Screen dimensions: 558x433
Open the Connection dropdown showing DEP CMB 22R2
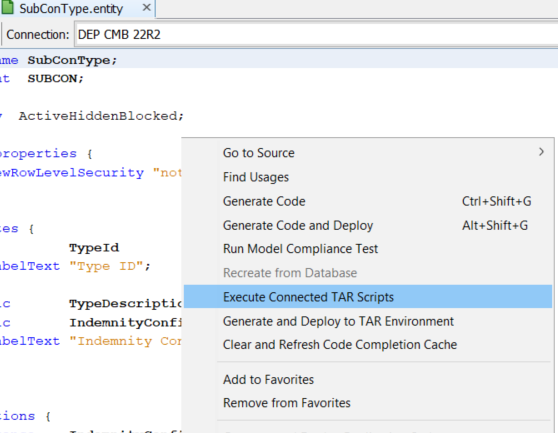tap(316, 35)
